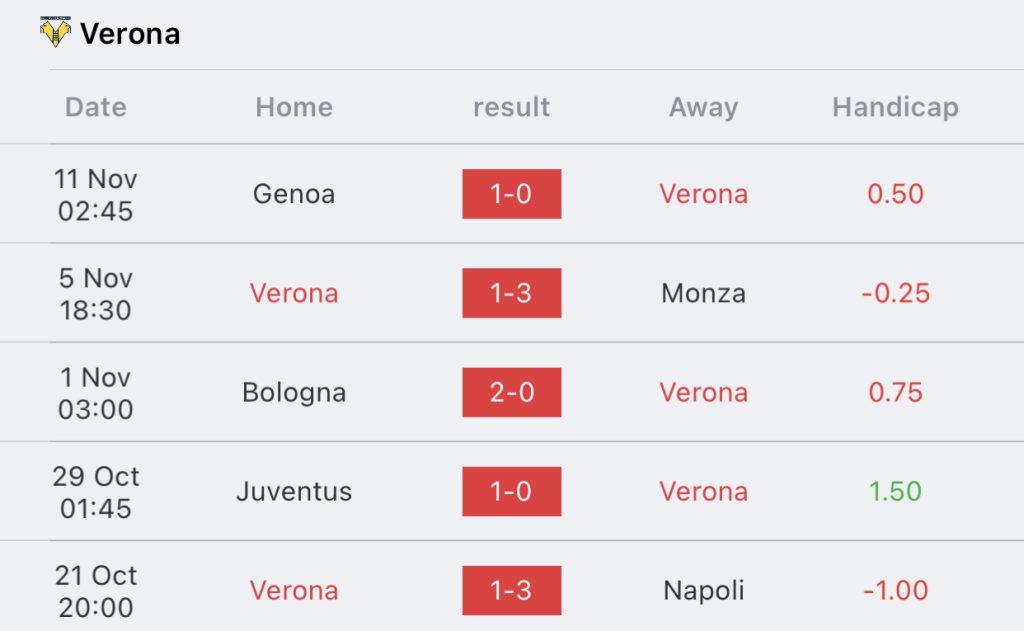Click the Napoli team name

pos(703,591)
